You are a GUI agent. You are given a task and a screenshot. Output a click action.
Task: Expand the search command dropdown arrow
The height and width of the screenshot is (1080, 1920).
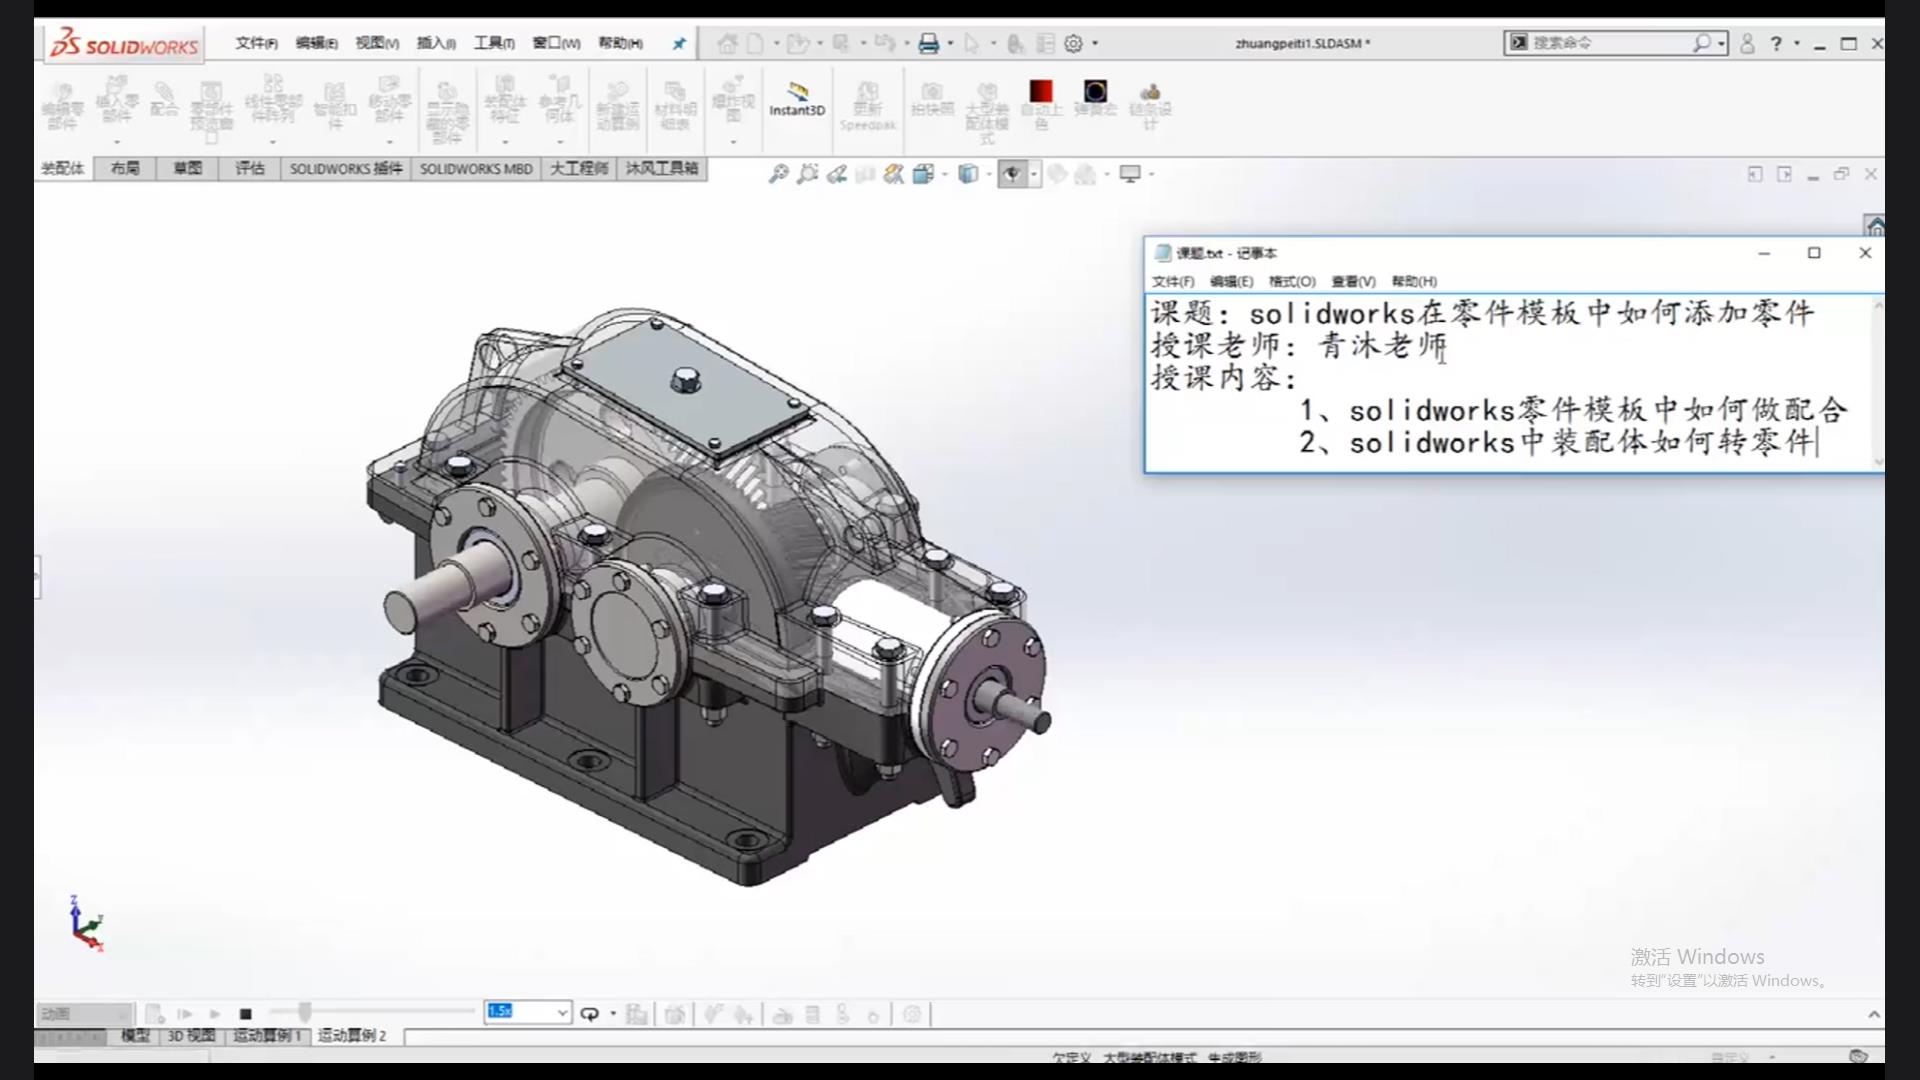point(1721,43)
